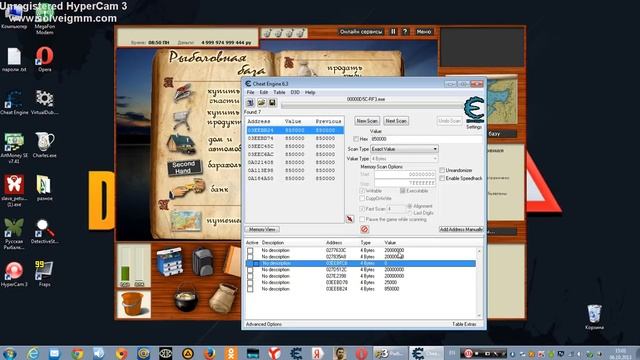This screenshot has height=360, width=640.
Task: Open the Recycle Bin on the desktop
Action: (x=594, y=317)
